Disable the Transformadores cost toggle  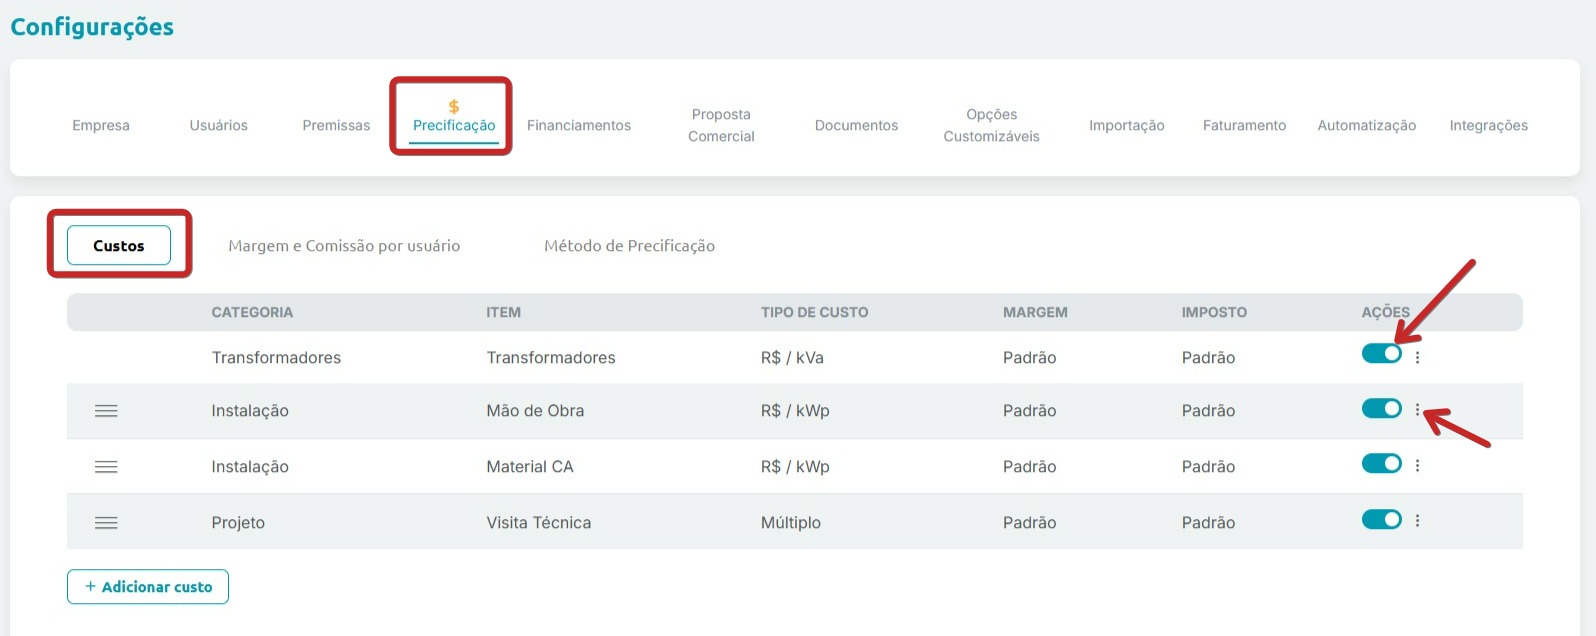point(1381,353)
